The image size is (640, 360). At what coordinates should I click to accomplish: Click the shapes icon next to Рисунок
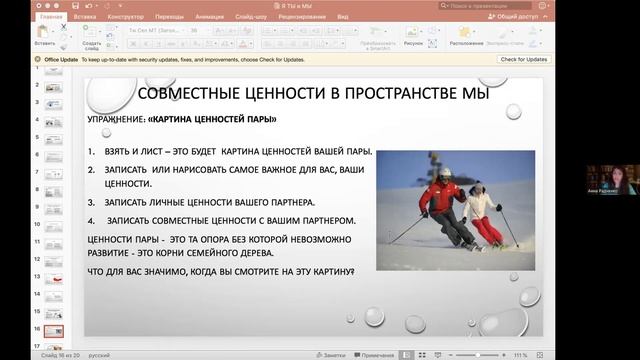pyautogui.click(x=432, y=31)
